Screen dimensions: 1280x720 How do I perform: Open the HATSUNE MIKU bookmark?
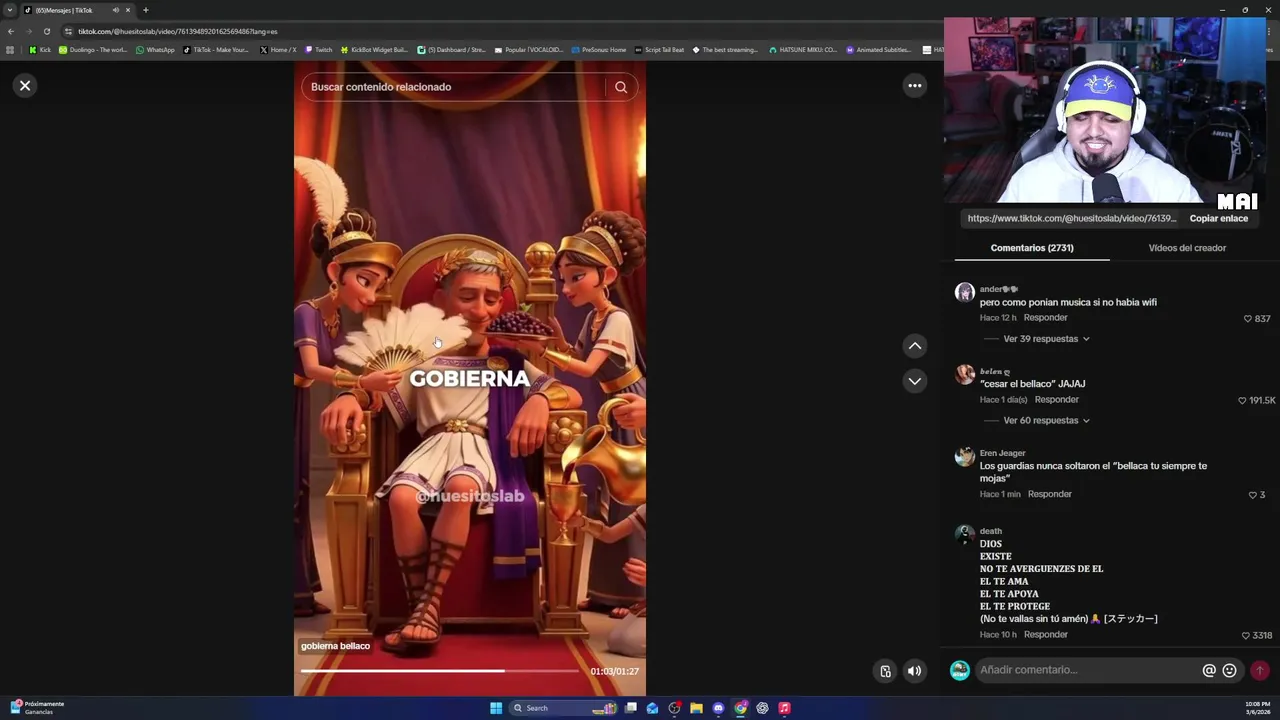(803, 50)
